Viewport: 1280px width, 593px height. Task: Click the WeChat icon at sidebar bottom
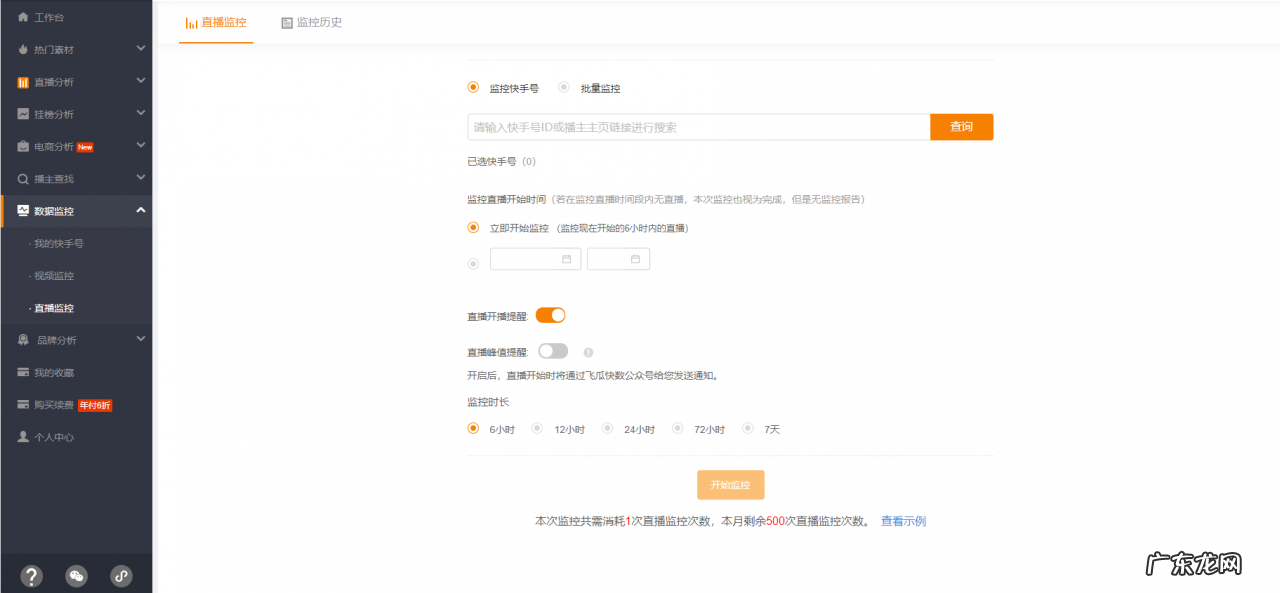[x=76, y=575]
